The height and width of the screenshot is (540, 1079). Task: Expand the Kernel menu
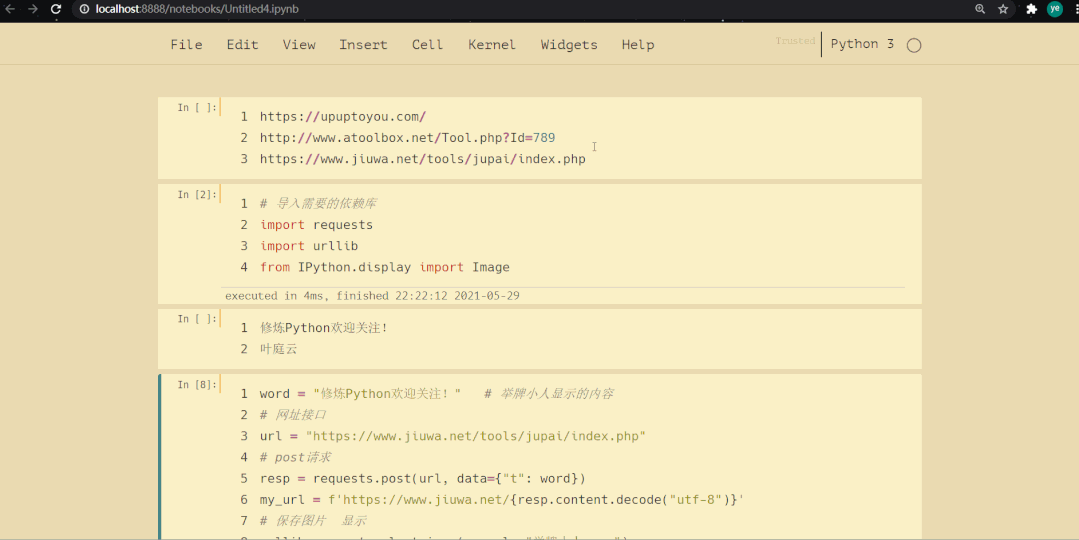click(492, 45)
